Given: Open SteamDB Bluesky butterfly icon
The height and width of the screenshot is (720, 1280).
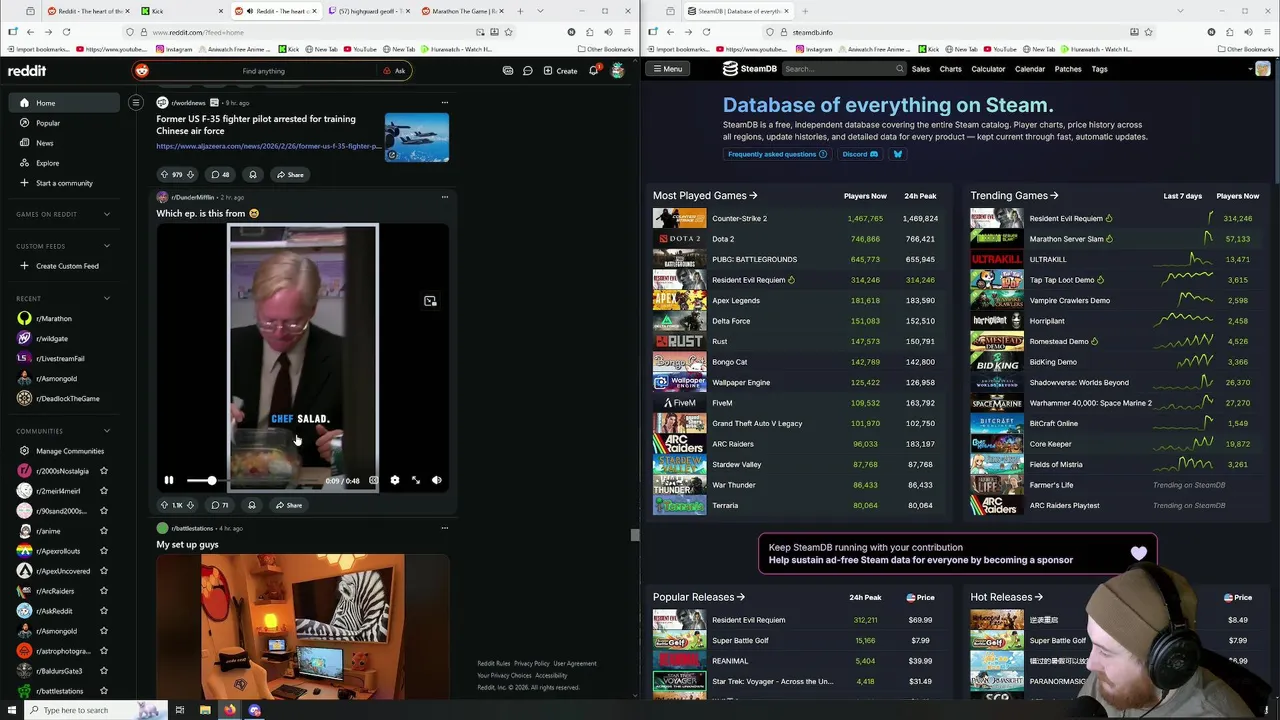Looking at the screenshot, I should (897, 154).
